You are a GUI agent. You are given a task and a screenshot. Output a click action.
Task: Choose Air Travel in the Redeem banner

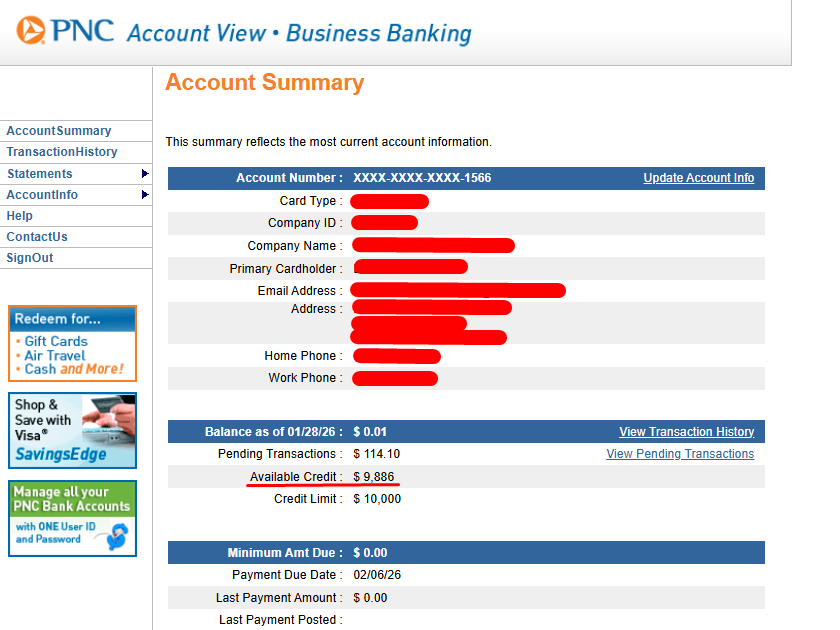[55, 355]
